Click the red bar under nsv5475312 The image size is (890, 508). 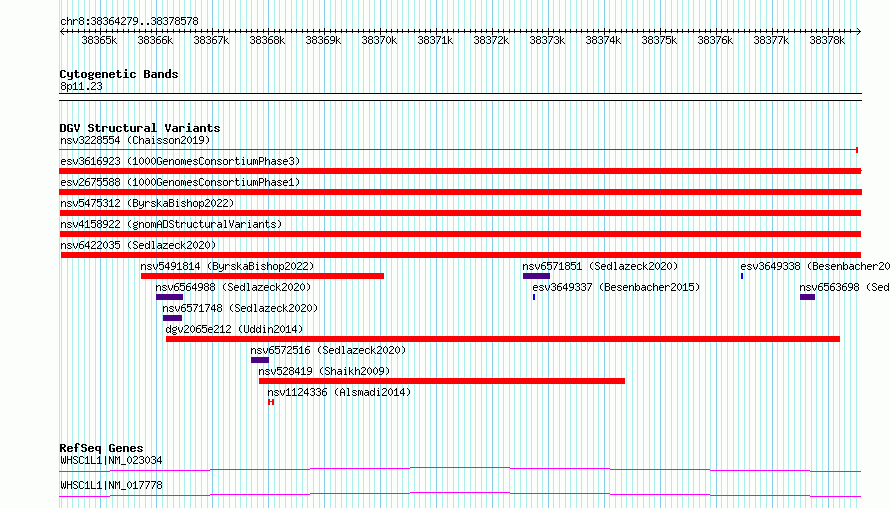click(460, 213)
